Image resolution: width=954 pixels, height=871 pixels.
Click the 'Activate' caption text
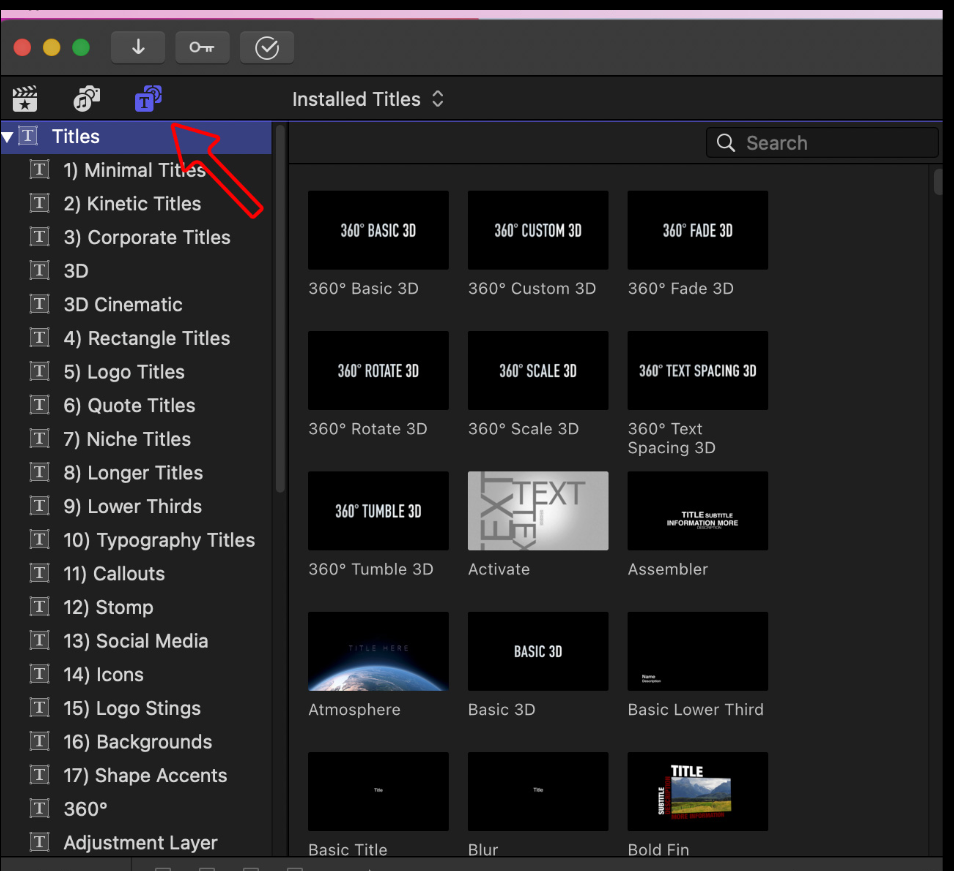[499, 569]
